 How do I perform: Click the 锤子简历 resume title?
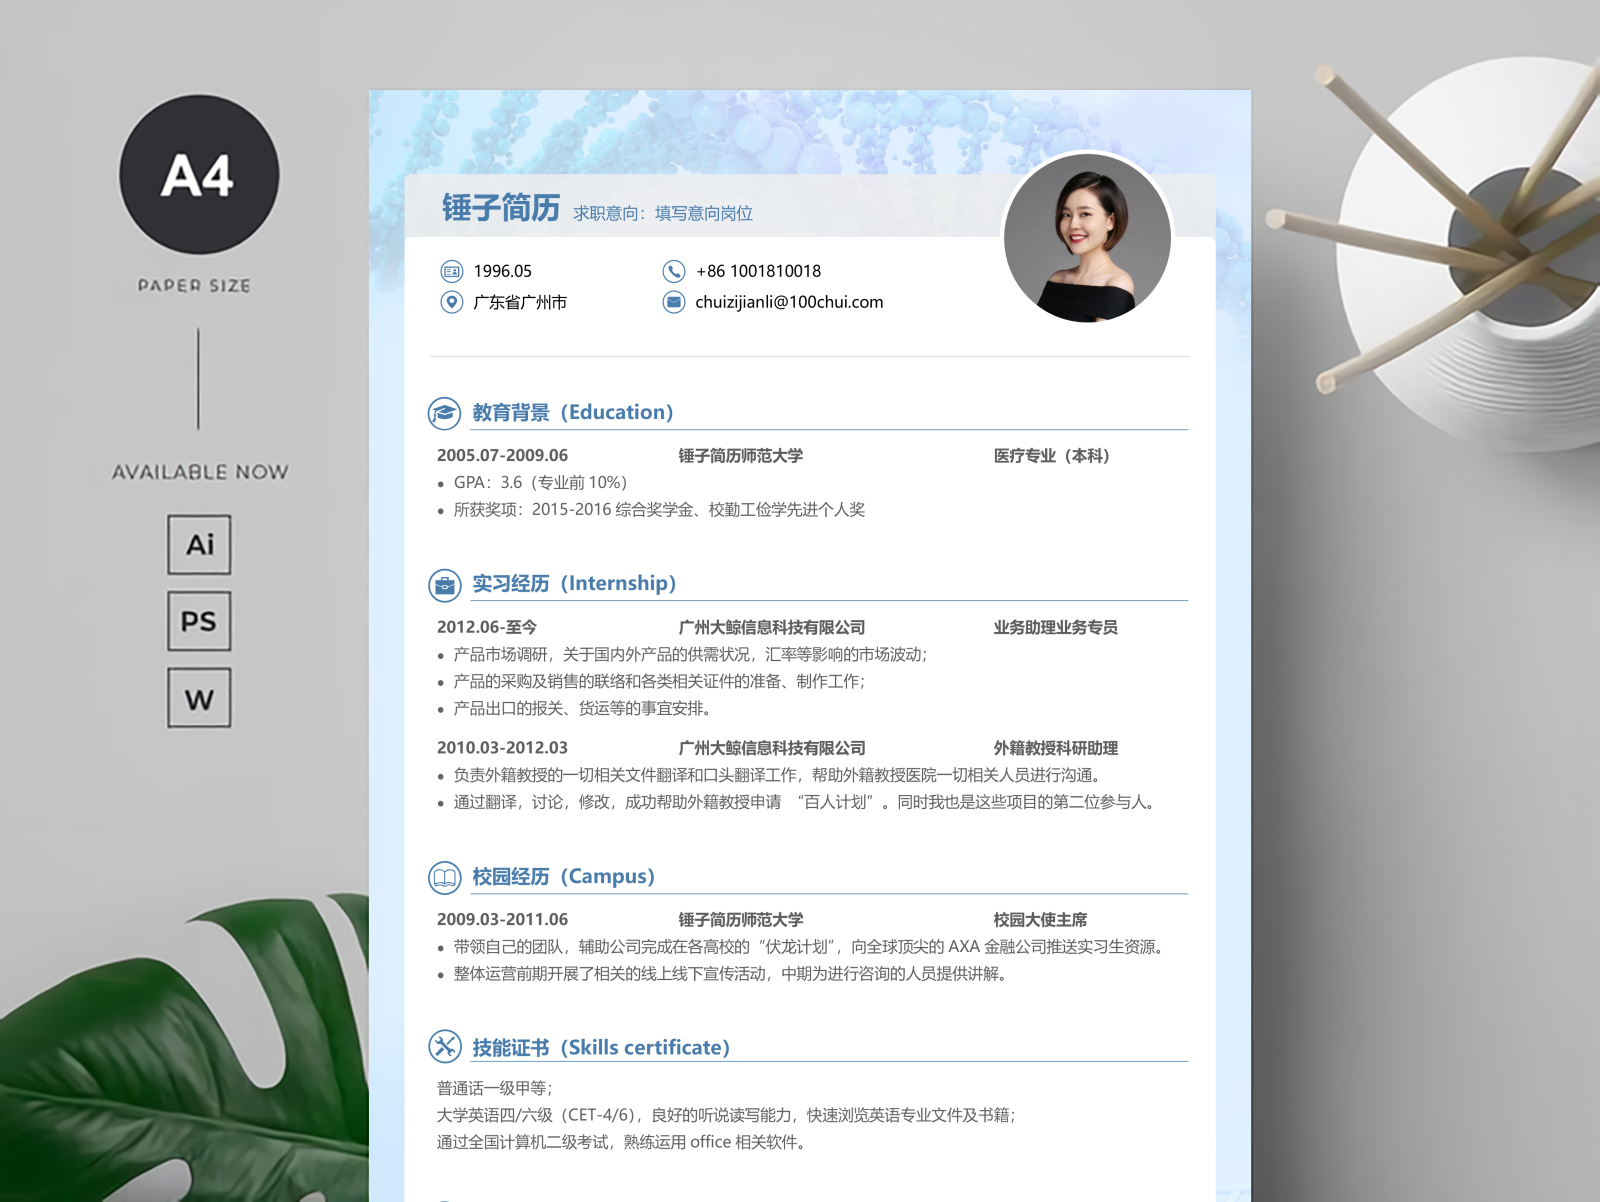click(x=501, y=207)
